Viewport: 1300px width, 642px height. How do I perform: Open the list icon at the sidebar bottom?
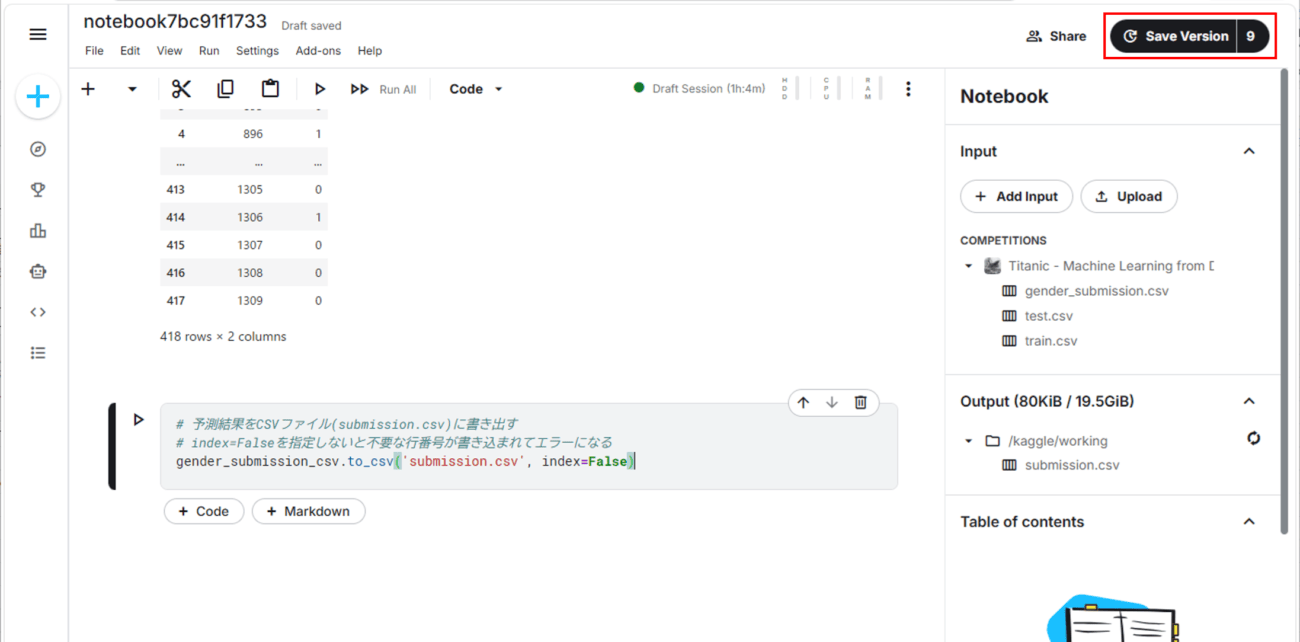click(38, 353)
